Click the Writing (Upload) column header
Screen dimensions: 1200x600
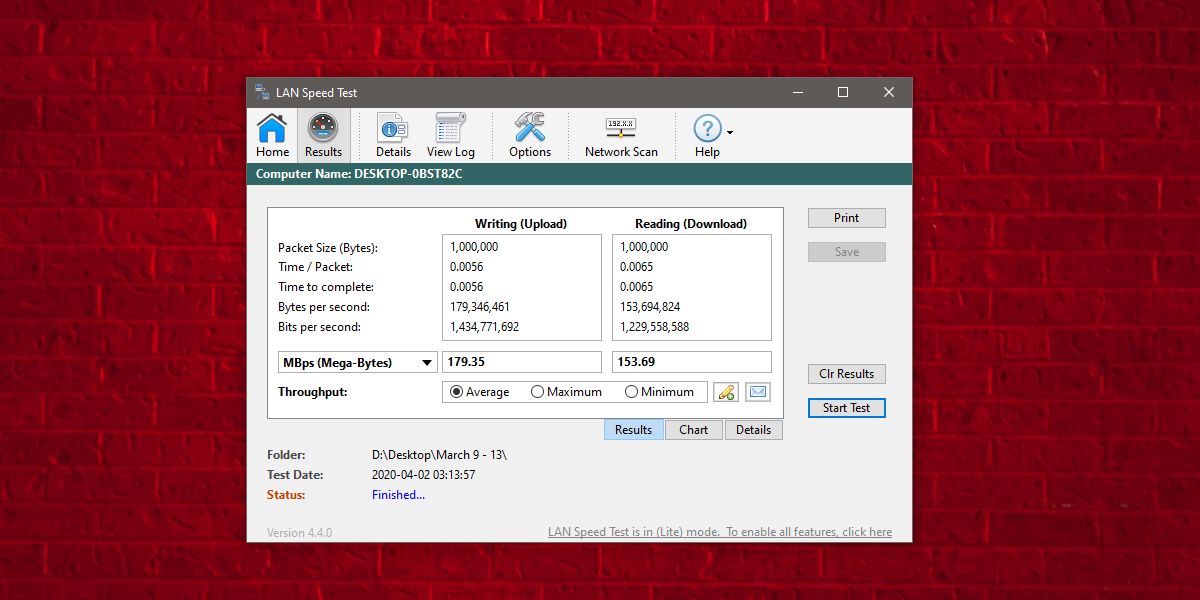[520, 224]
